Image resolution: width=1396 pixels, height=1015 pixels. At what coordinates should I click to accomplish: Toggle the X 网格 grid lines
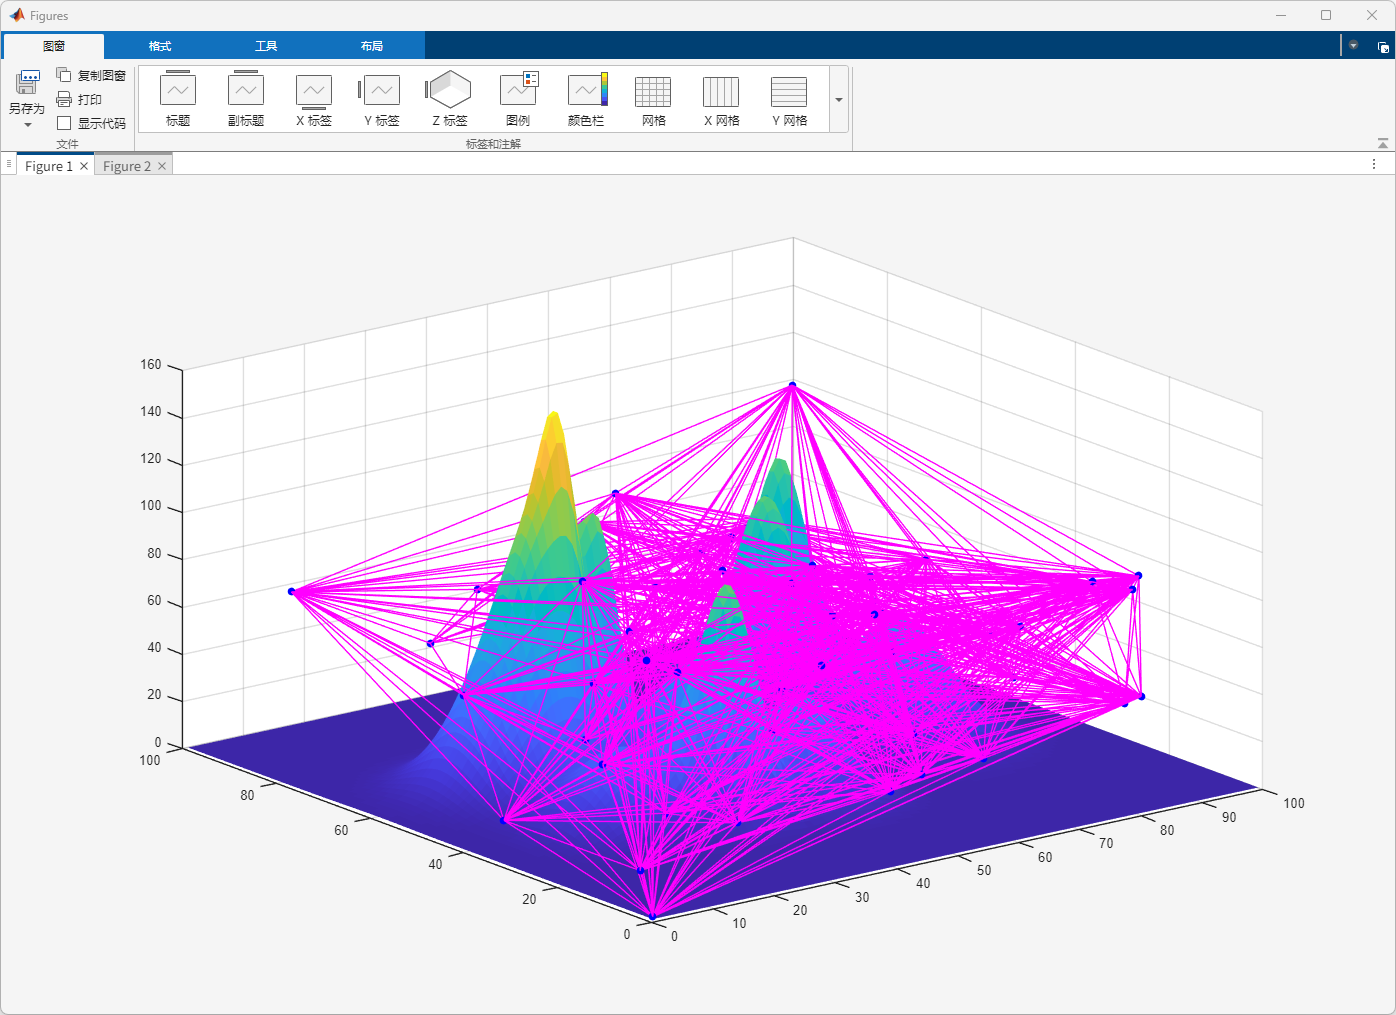(x=721, y=91)
